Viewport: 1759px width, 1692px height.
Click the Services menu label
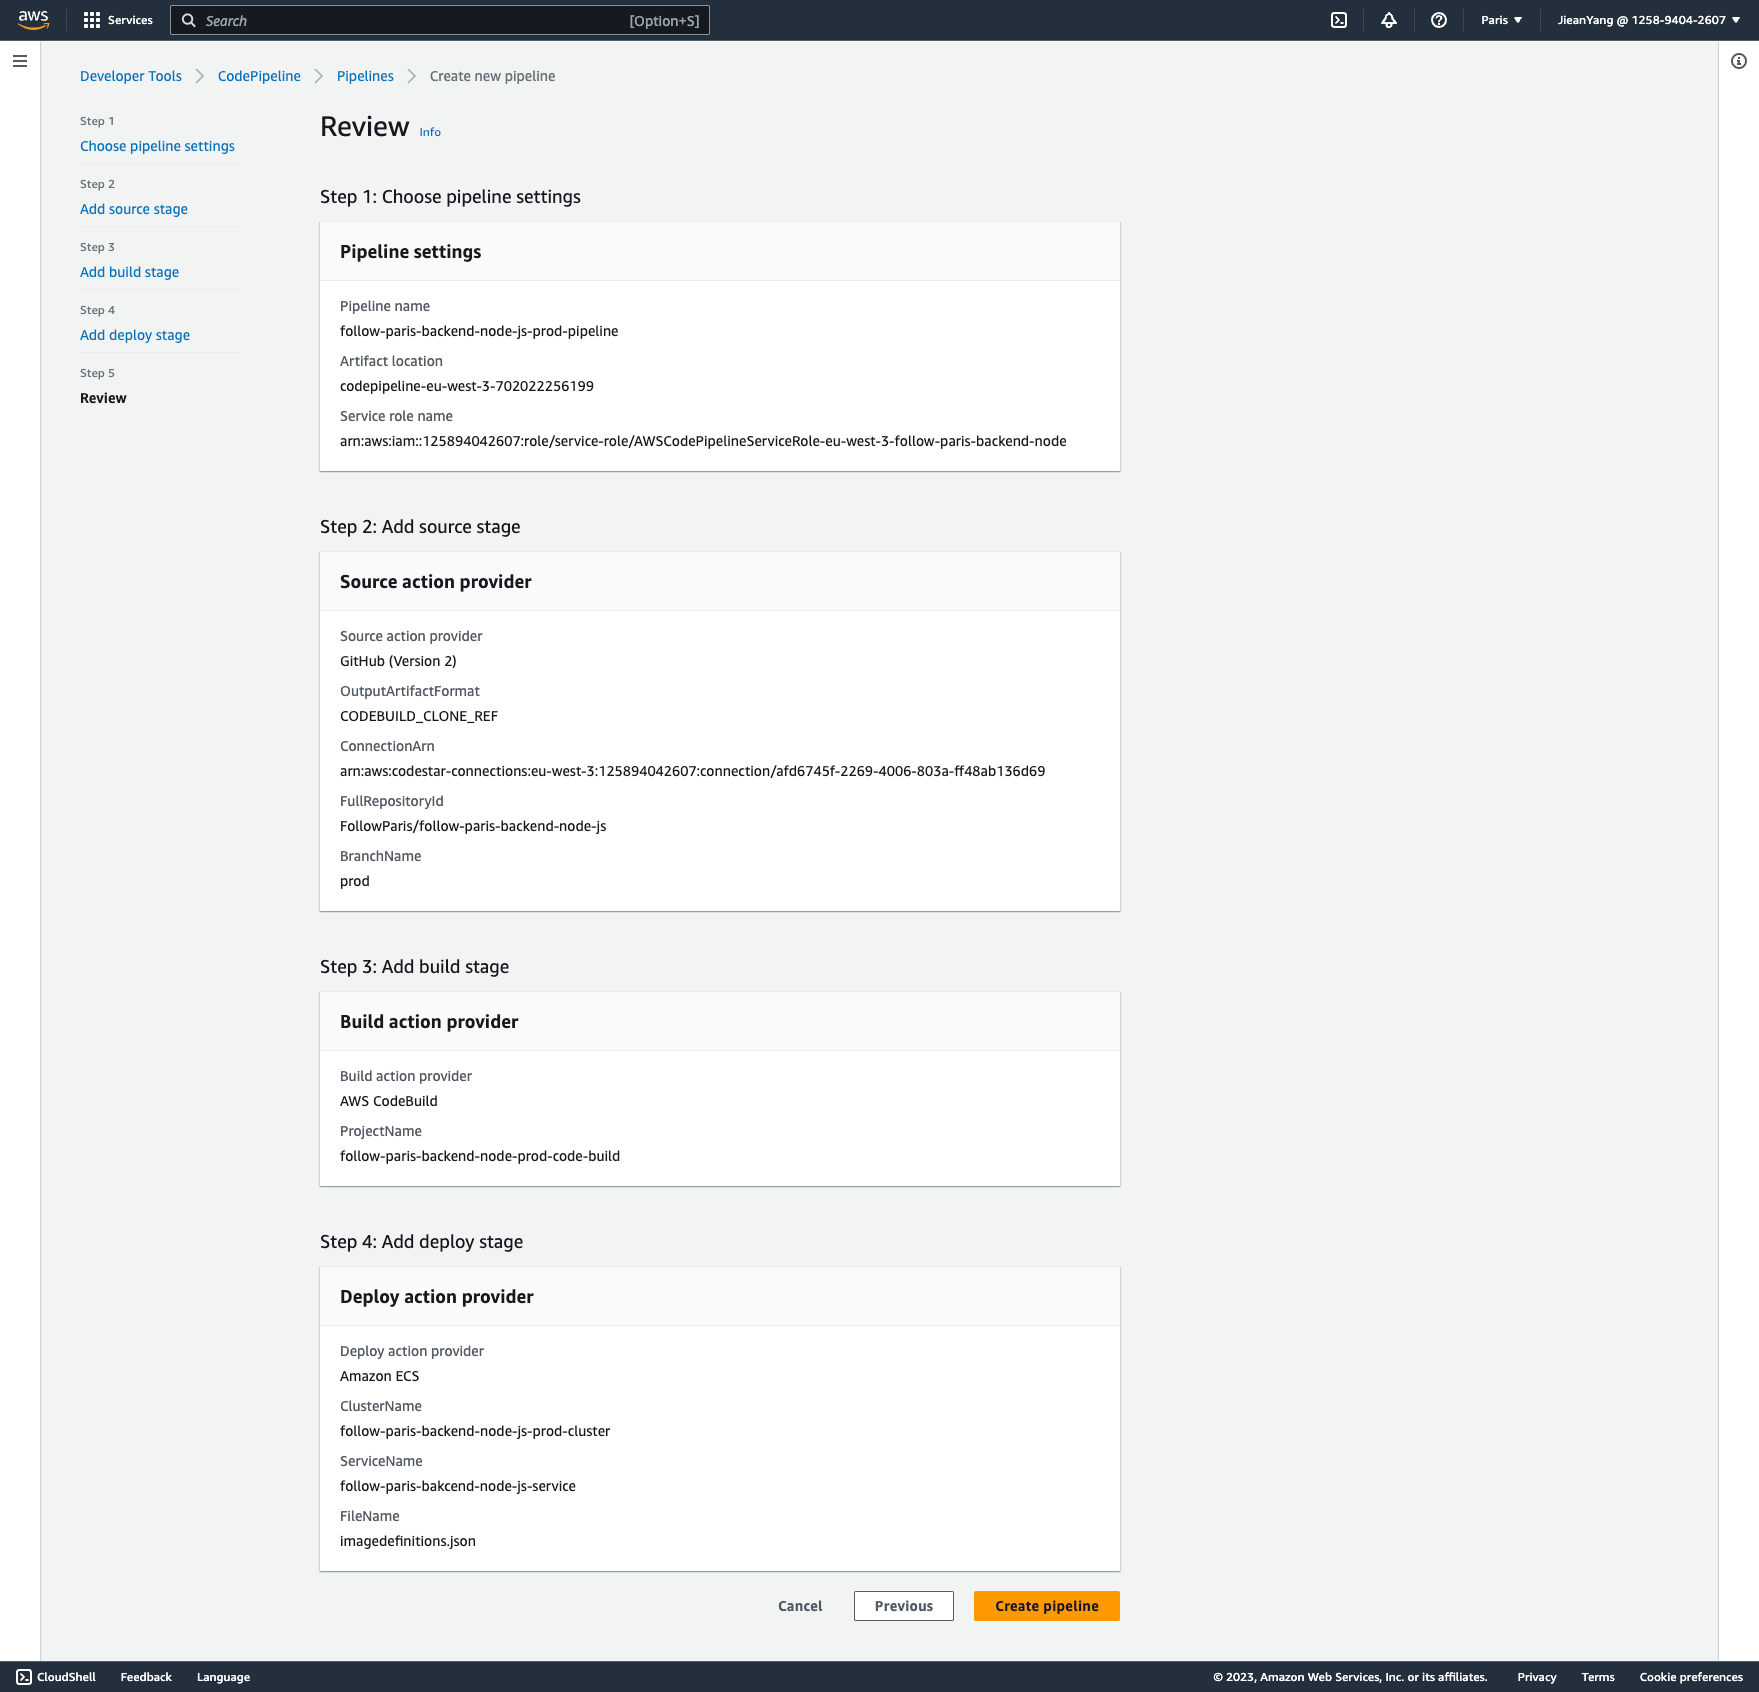pos(130,20)
